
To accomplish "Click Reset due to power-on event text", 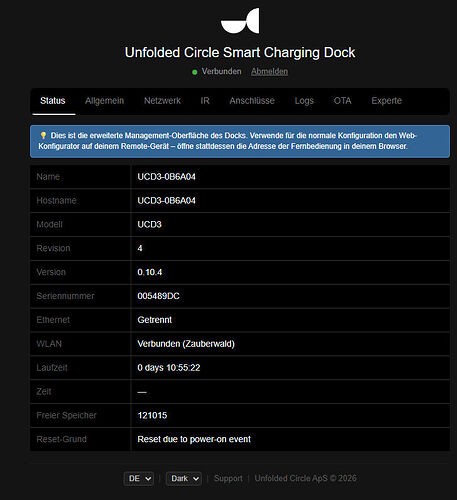I will 194,439.
